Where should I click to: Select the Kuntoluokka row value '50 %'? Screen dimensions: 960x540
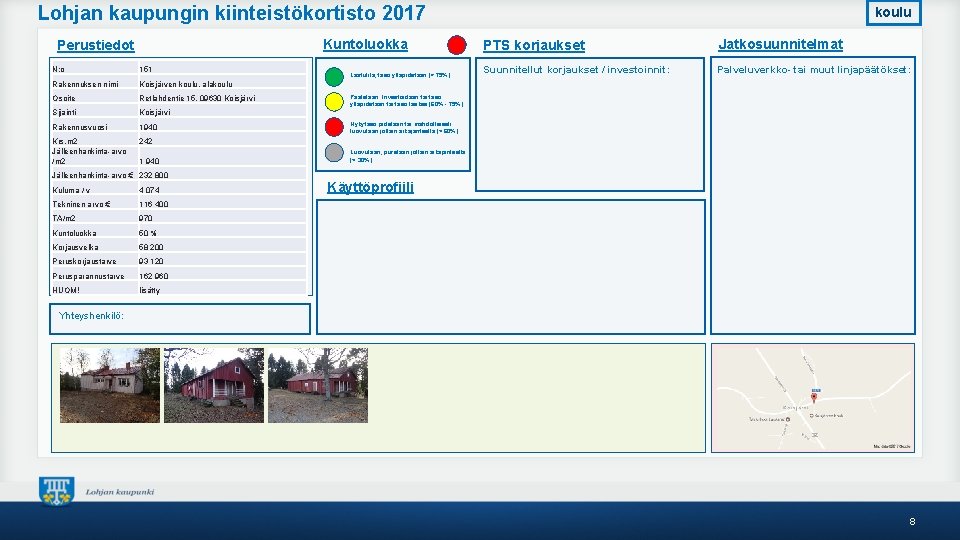point(148,233)
